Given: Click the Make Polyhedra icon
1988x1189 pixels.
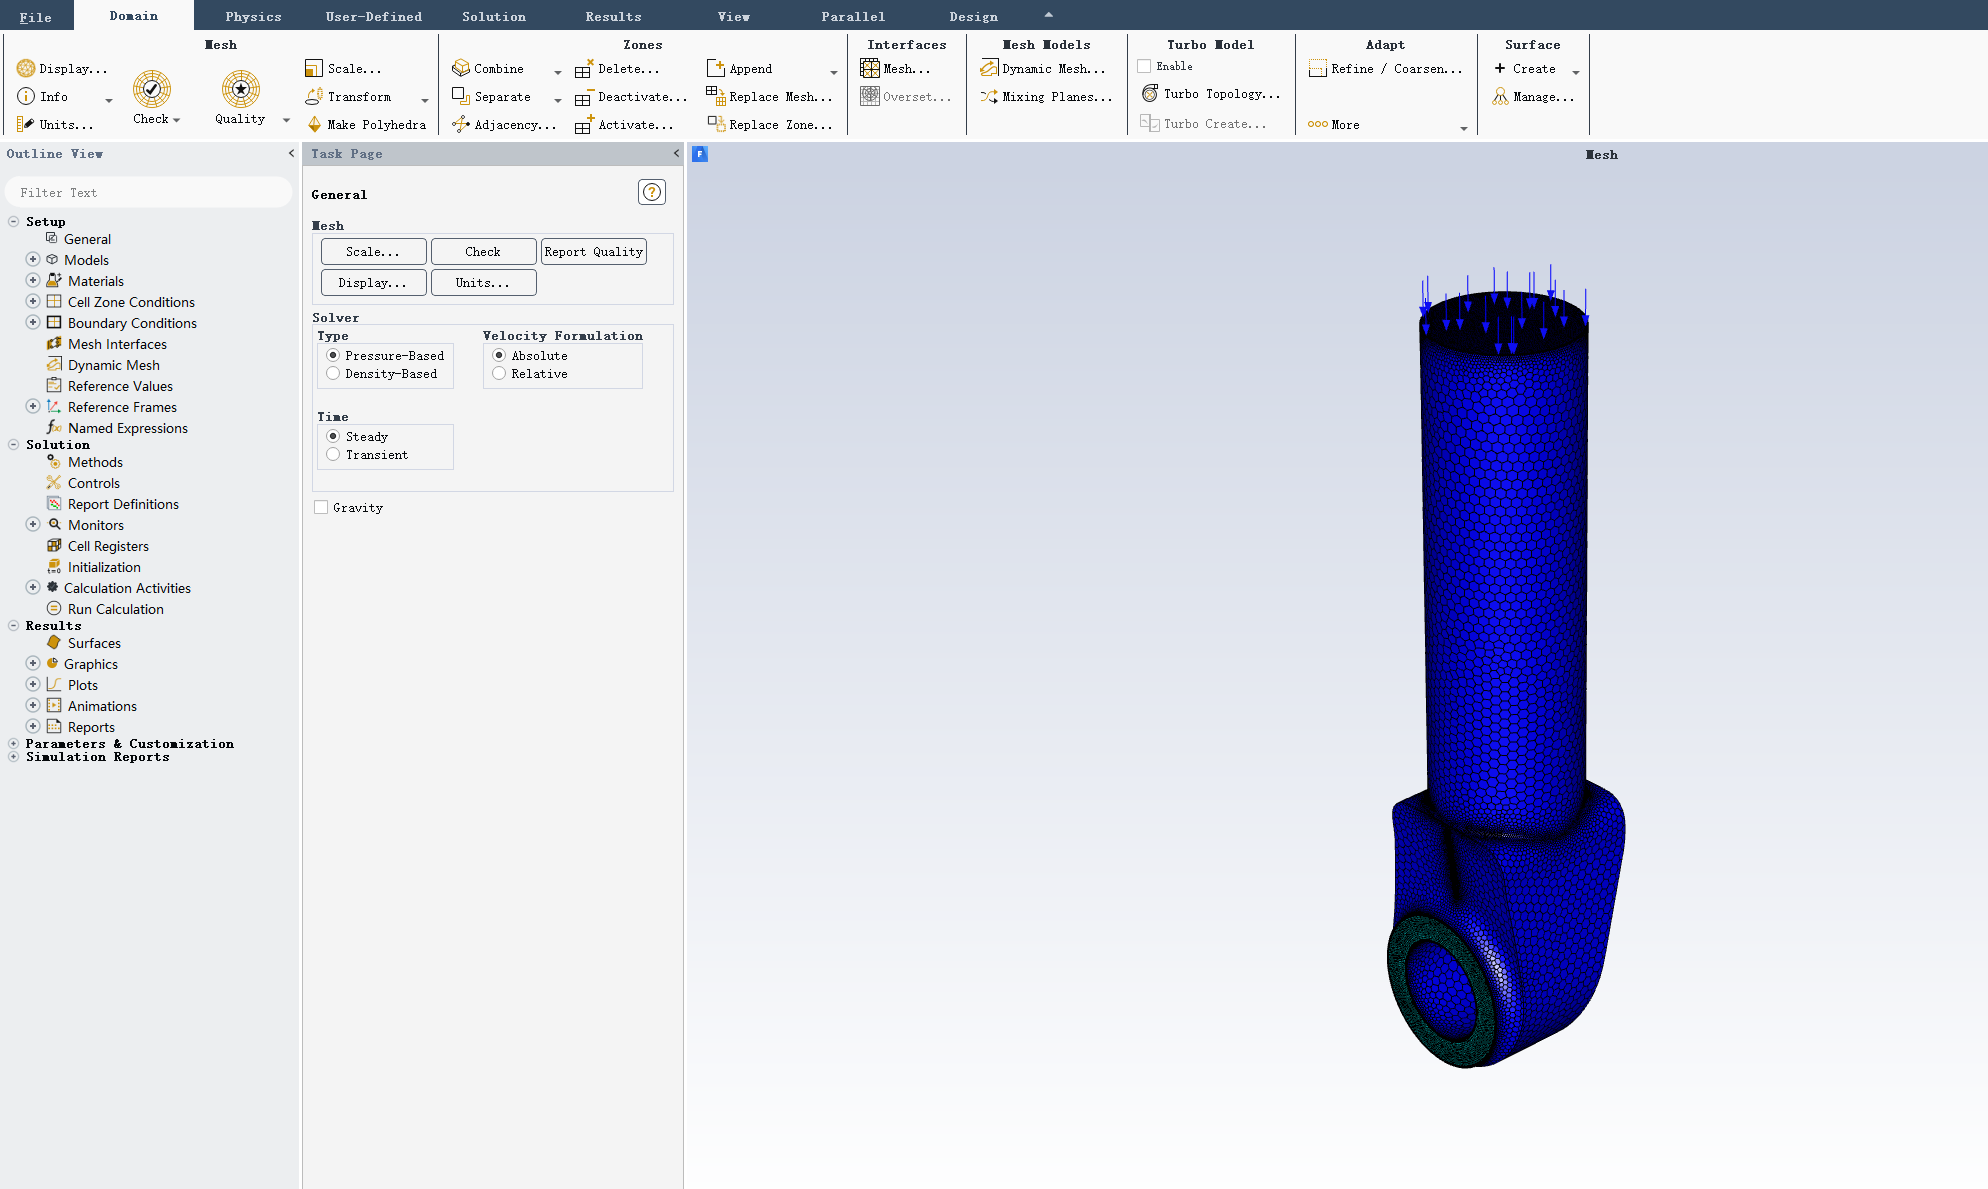Looking at the screenshot, I should tap(314, 124).
